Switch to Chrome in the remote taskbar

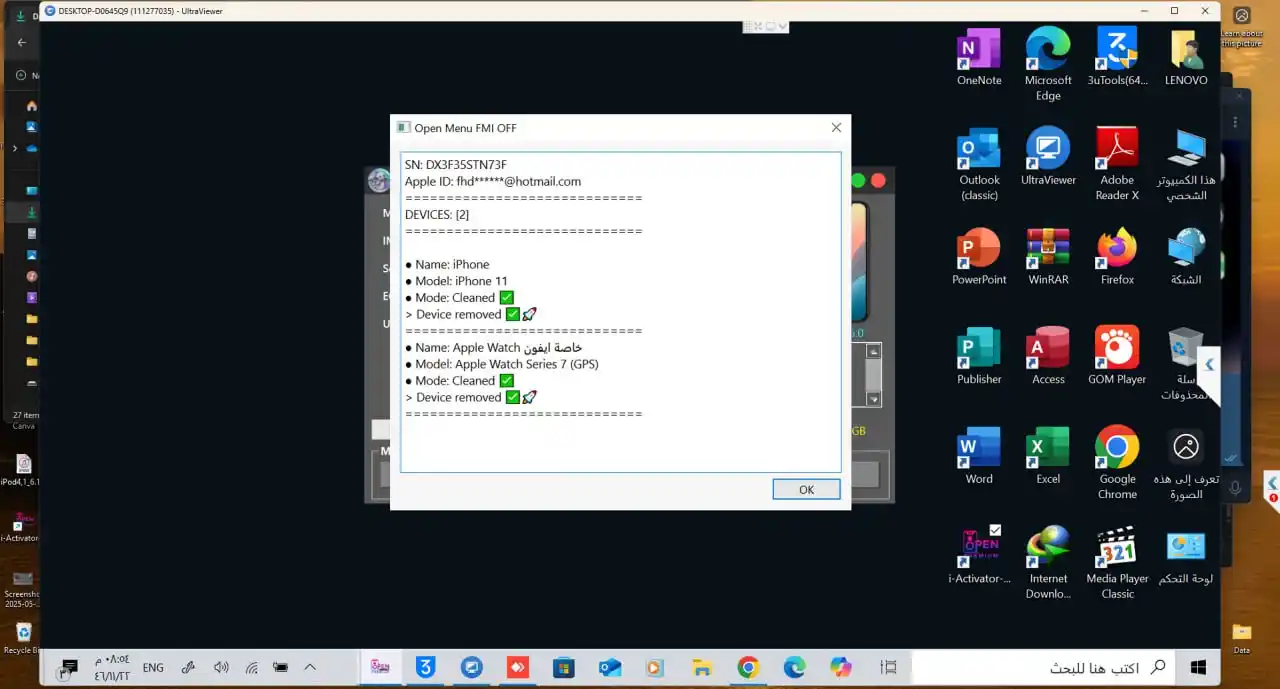[748, 667]
